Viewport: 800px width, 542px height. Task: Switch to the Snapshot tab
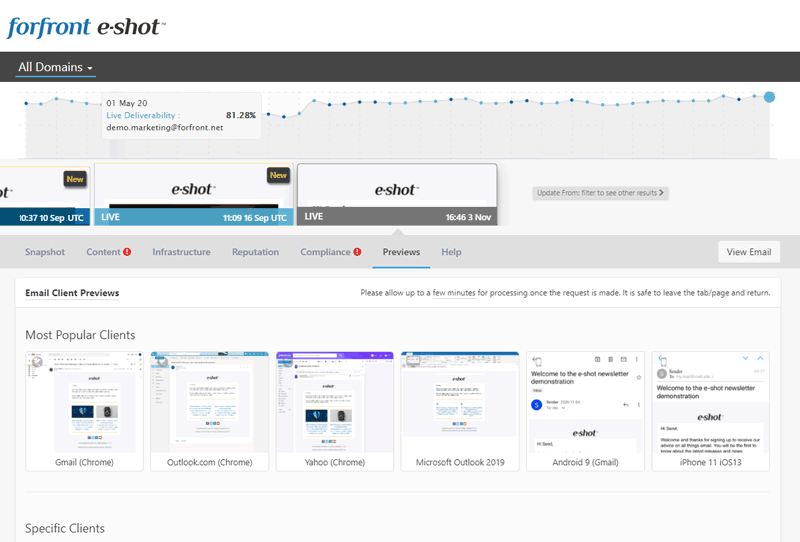45,252
